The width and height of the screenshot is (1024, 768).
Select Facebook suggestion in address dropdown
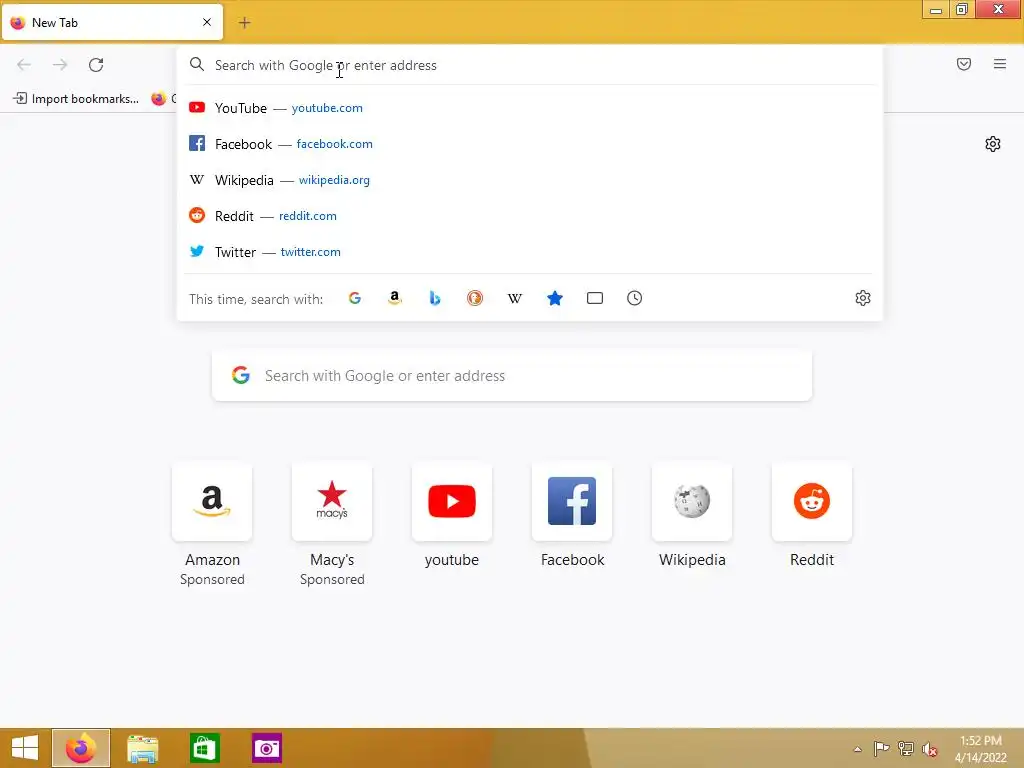[x=530, y=144]
